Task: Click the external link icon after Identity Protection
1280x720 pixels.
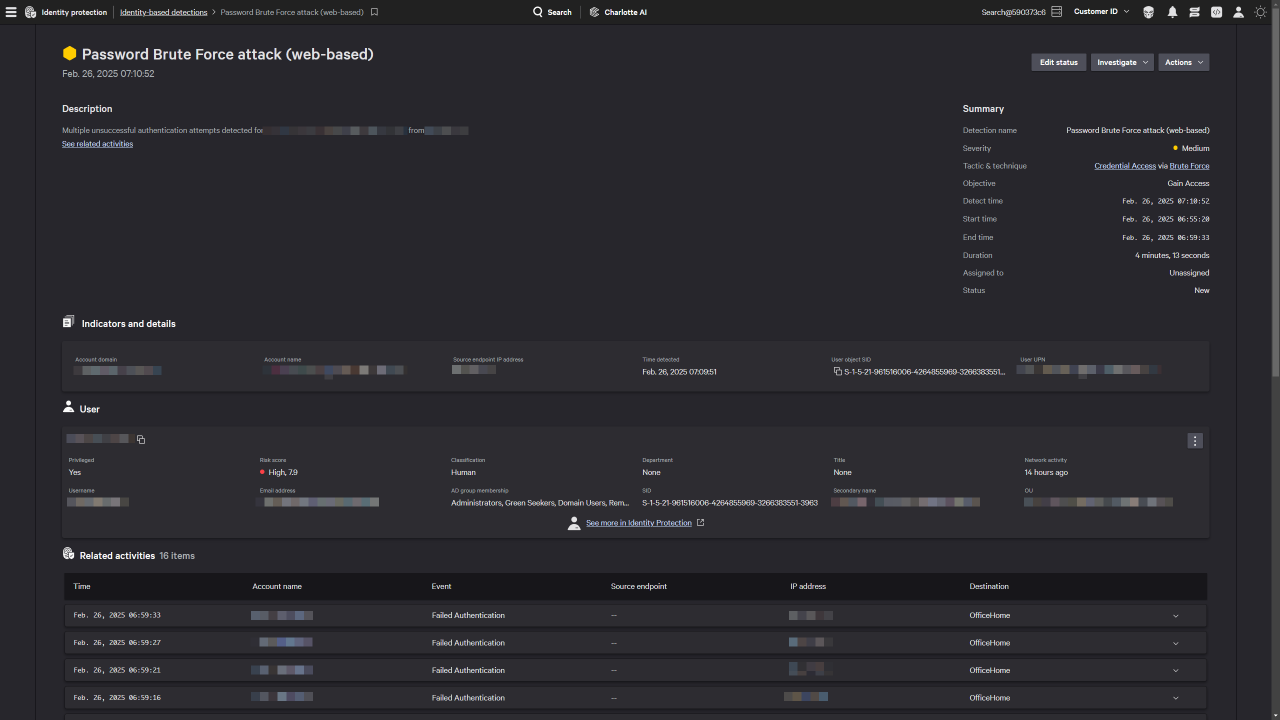Action: pos(700,522)
